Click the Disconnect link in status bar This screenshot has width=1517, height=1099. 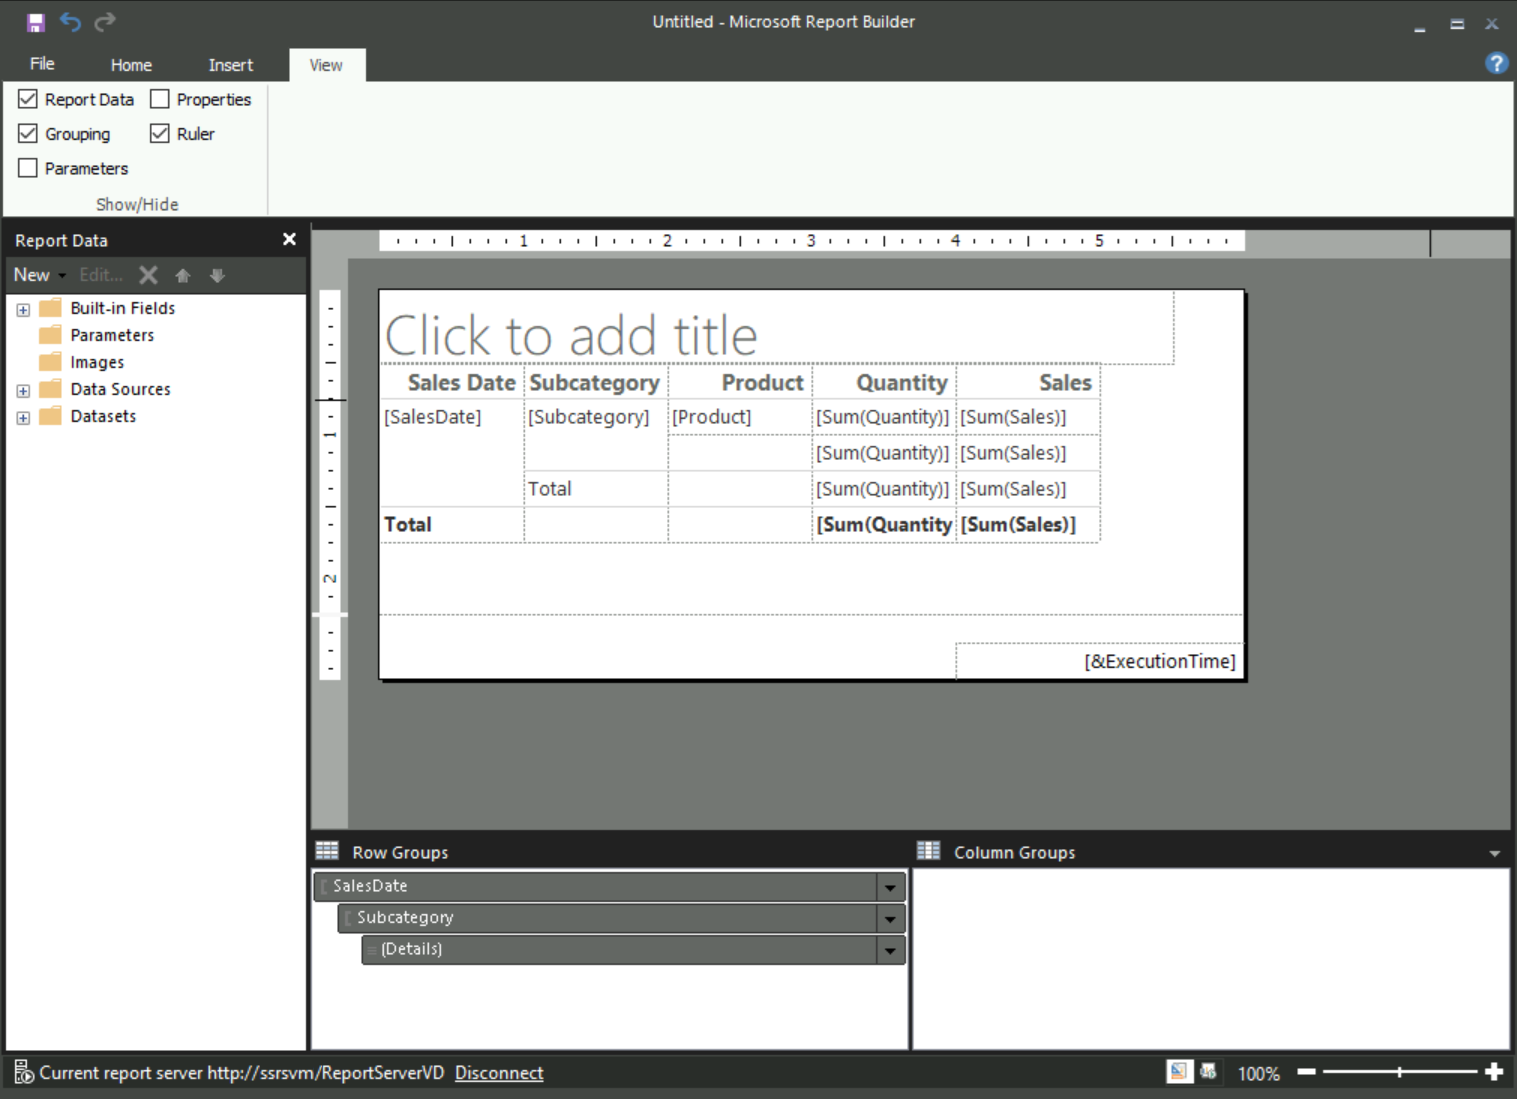tap(498, 1072)
